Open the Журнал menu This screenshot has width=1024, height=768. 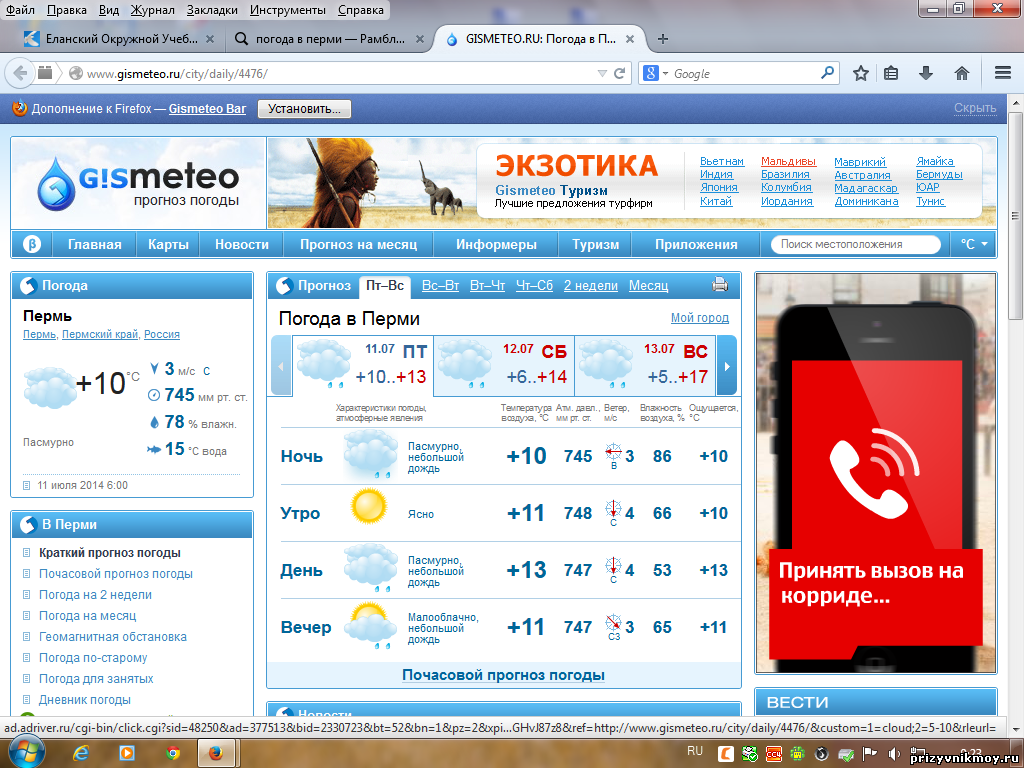(153, 10)
